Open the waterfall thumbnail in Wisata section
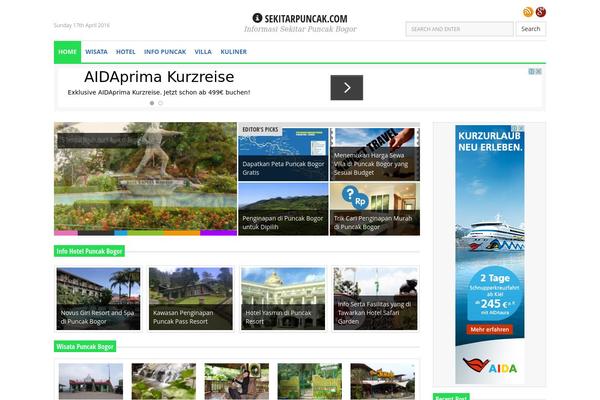The height and width of the screenshot is (400, 600). 164,381
